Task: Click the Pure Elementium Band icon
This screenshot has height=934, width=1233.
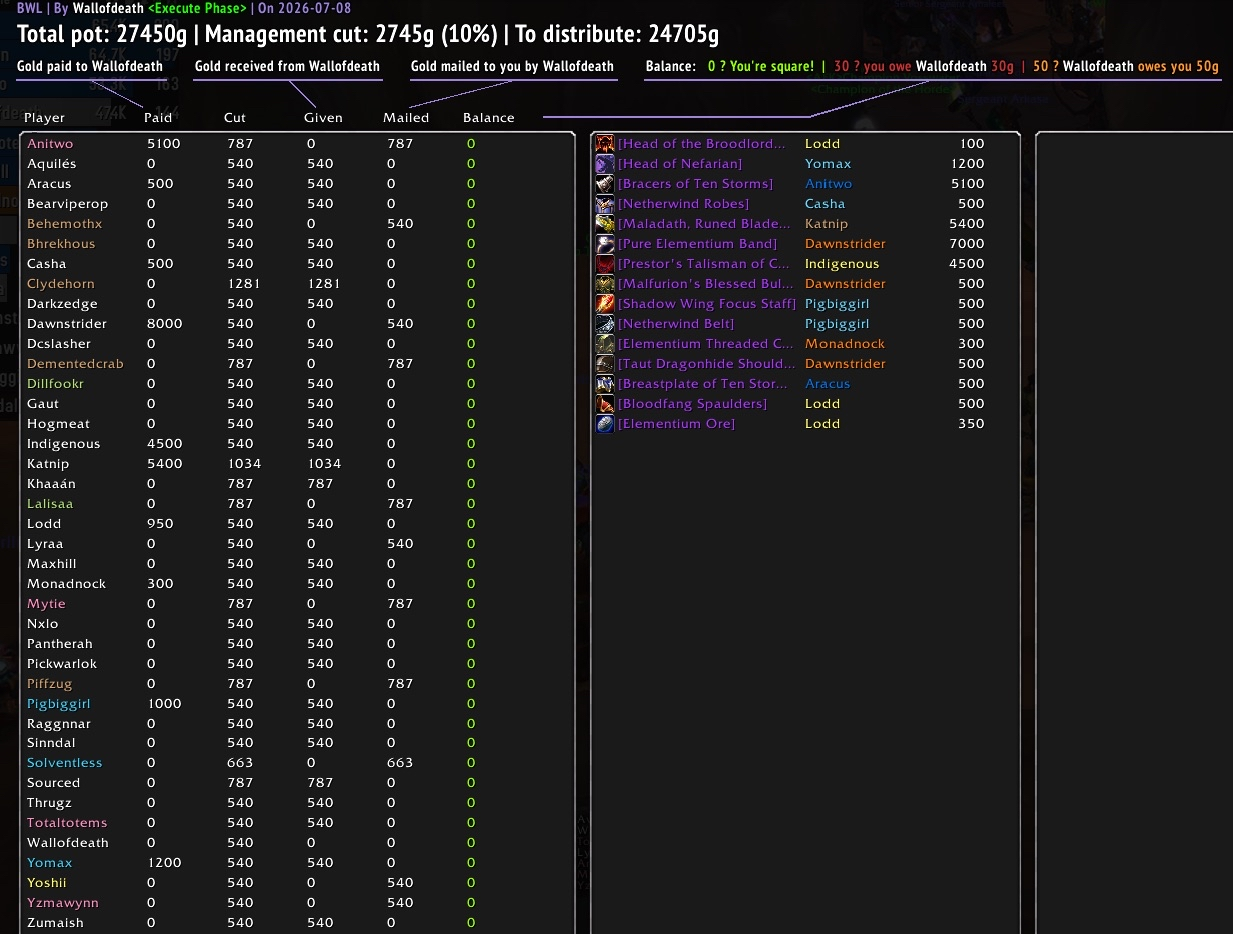Action: pos(605,244)
